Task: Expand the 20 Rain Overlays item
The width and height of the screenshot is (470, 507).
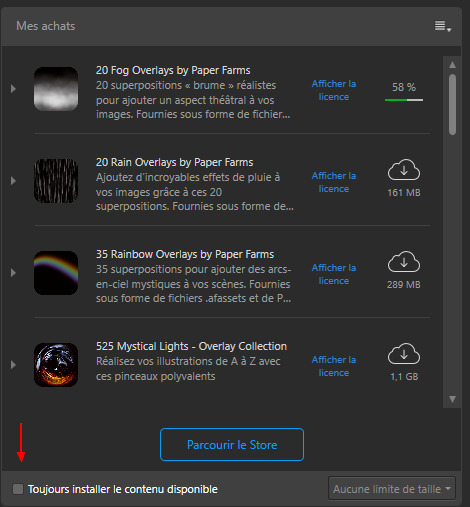Action: point(13,181)
